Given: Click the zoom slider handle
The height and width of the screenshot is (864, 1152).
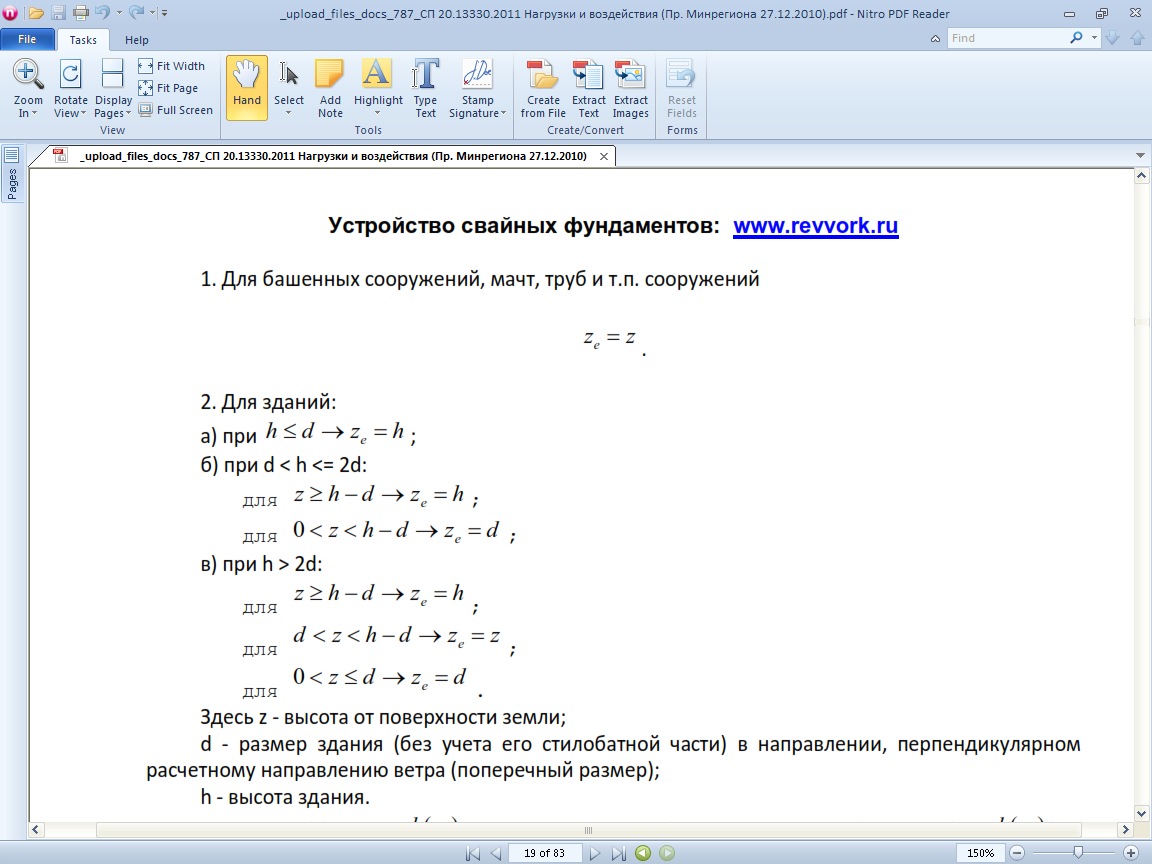Looking at the screenshot, I should (x=1078, y=853).
